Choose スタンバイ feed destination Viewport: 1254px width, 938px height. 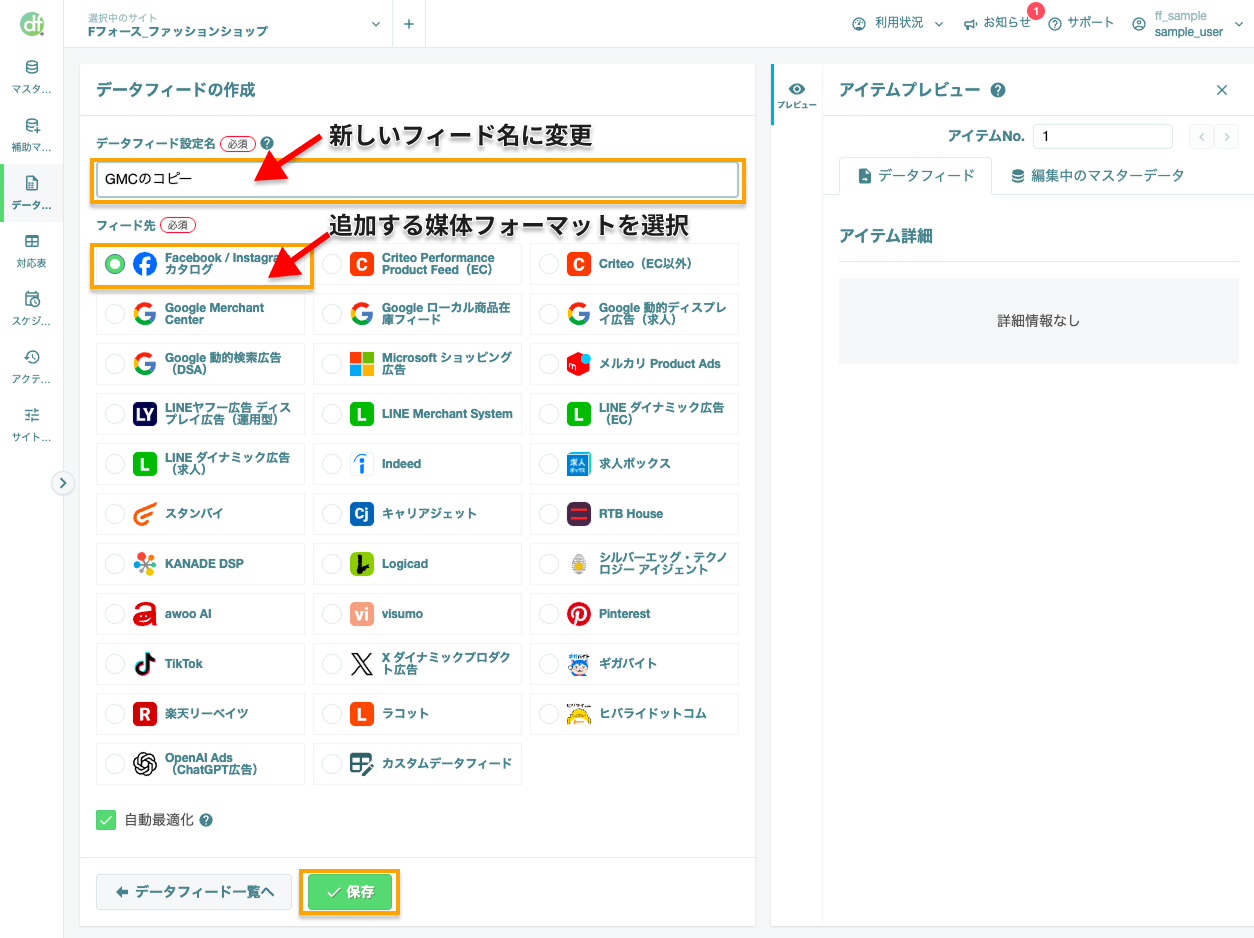[x=201, y=514]
